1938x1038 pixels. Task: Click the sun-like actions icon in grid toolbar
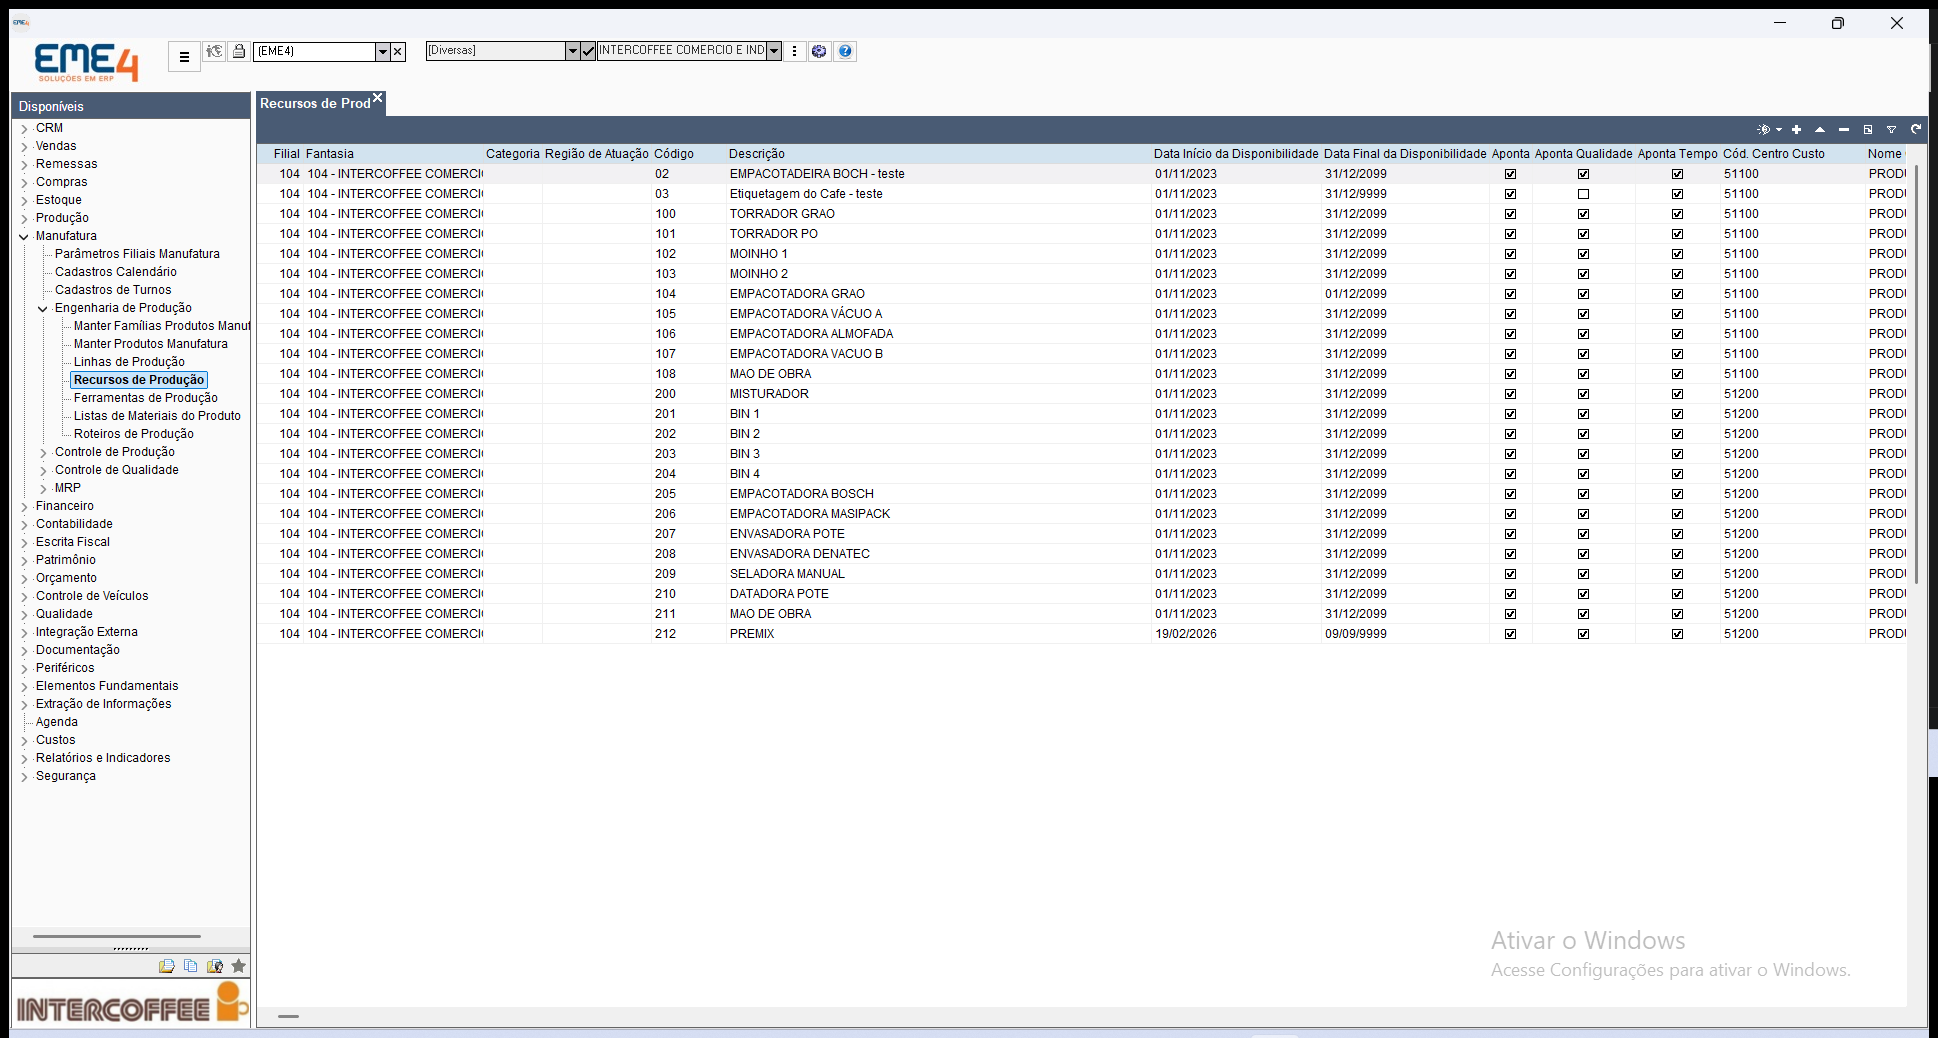pyautogui.click(x=1765, y=129)
